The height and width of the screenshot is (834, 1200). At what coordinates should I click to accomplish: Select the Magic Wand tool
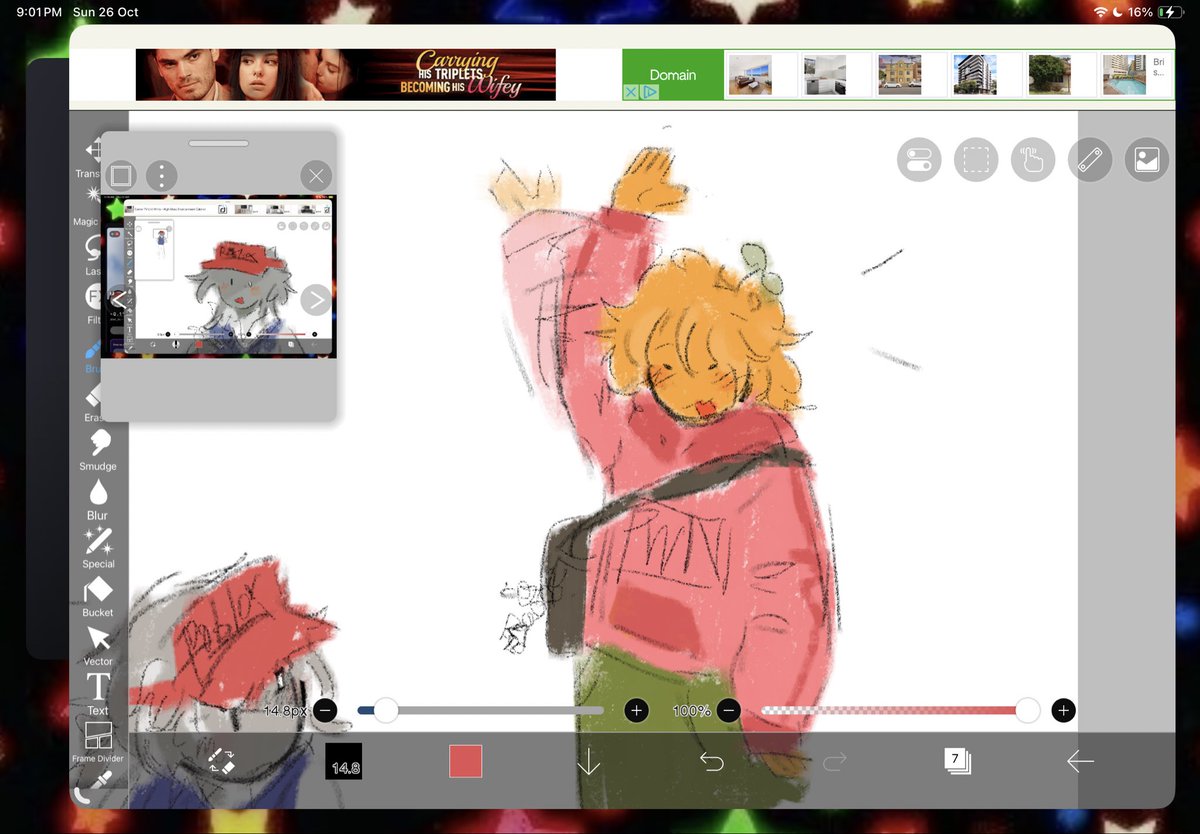[92, 204]
